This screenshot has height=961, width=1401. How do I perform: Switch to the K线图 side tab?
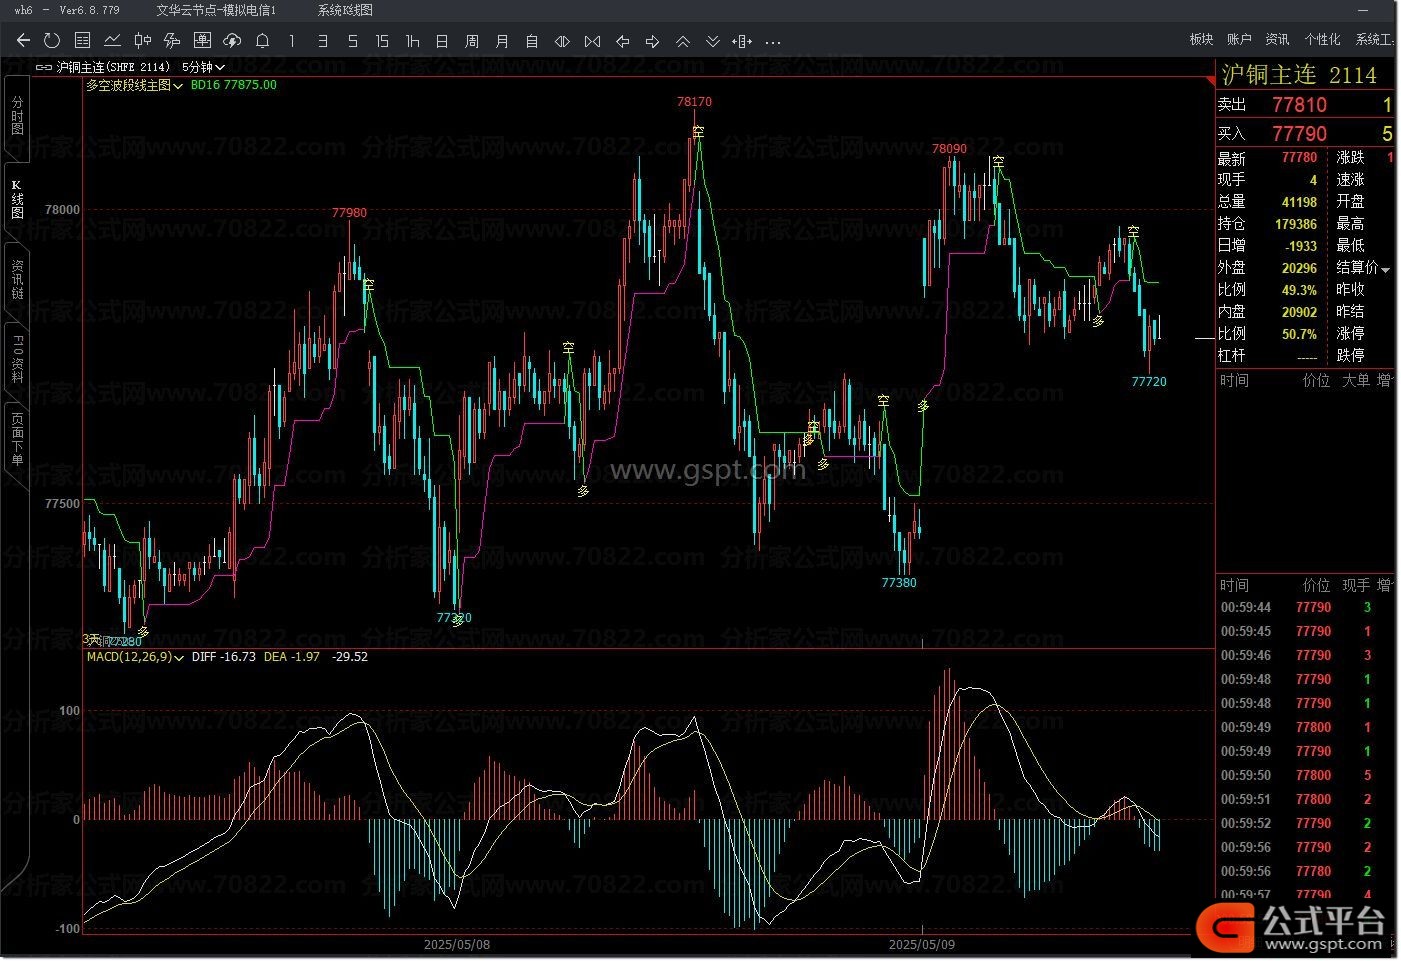pos(17,199)
